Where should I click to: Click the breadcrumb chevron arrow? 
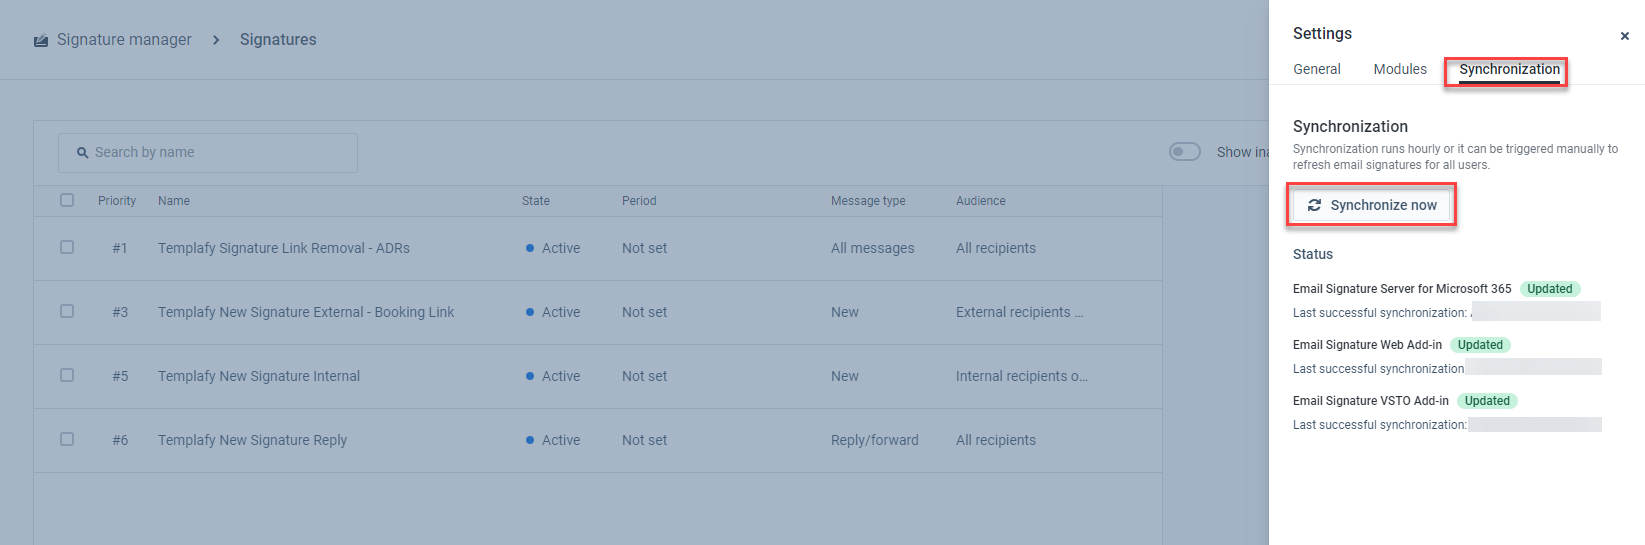[216, 40]
